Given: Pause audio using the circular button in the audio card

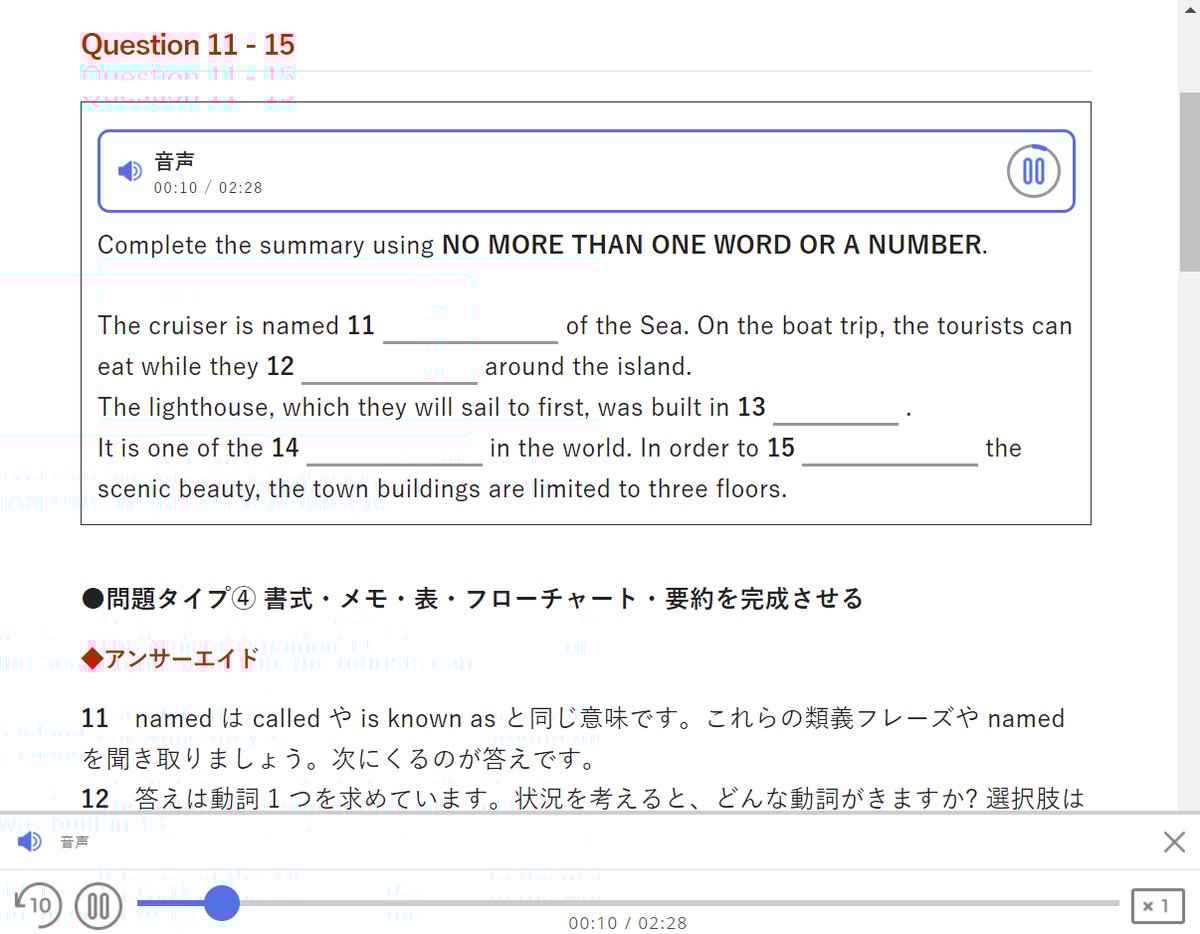Looking at the screenshot, I should pos(1033,171).
